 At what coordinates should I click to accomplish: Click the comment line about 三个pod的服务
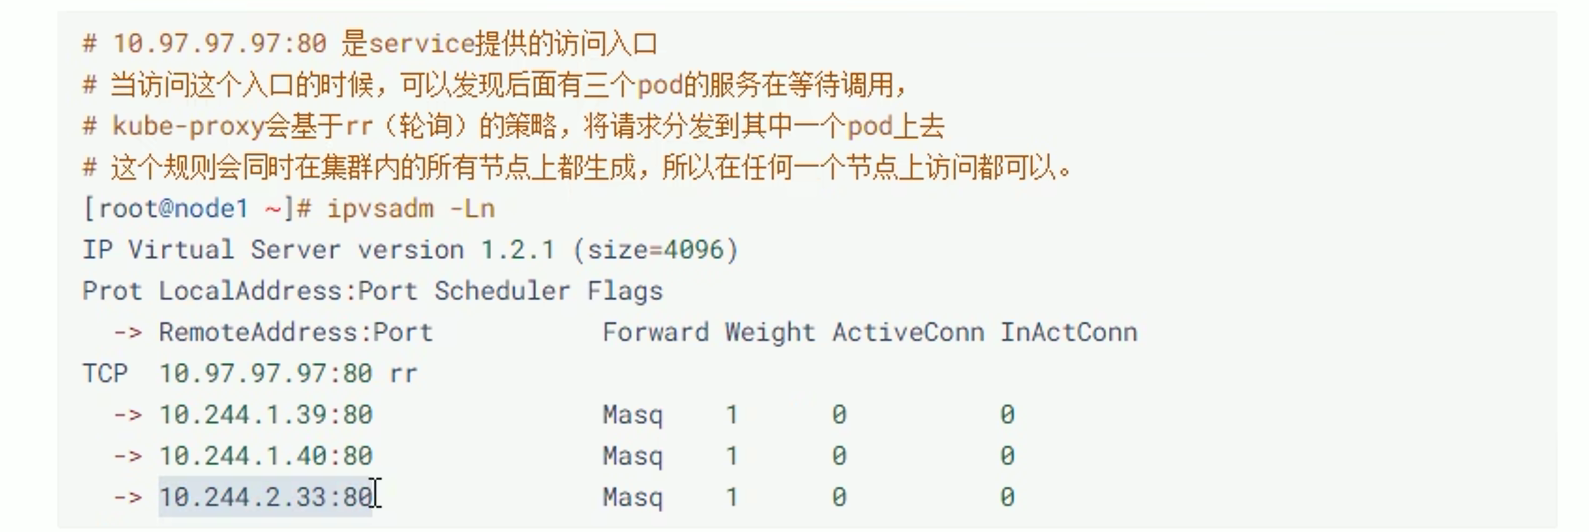tap(495, 85)
